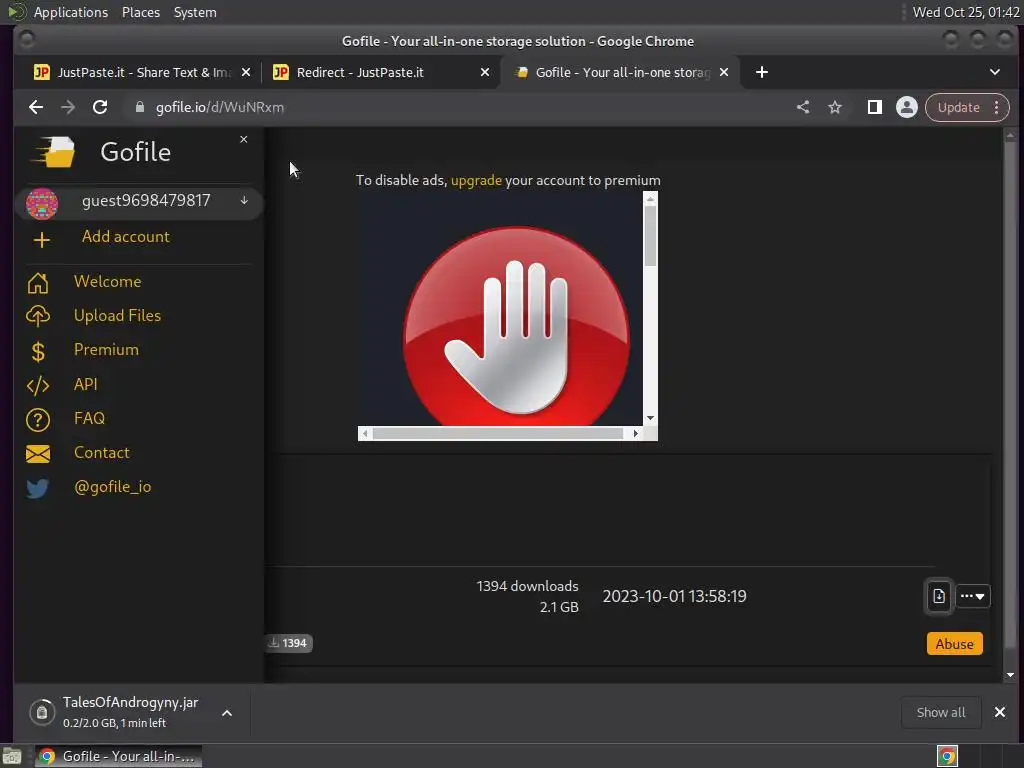
Task: Click the ad frame scroll-right arrow
Action: (x=635, y=433)
